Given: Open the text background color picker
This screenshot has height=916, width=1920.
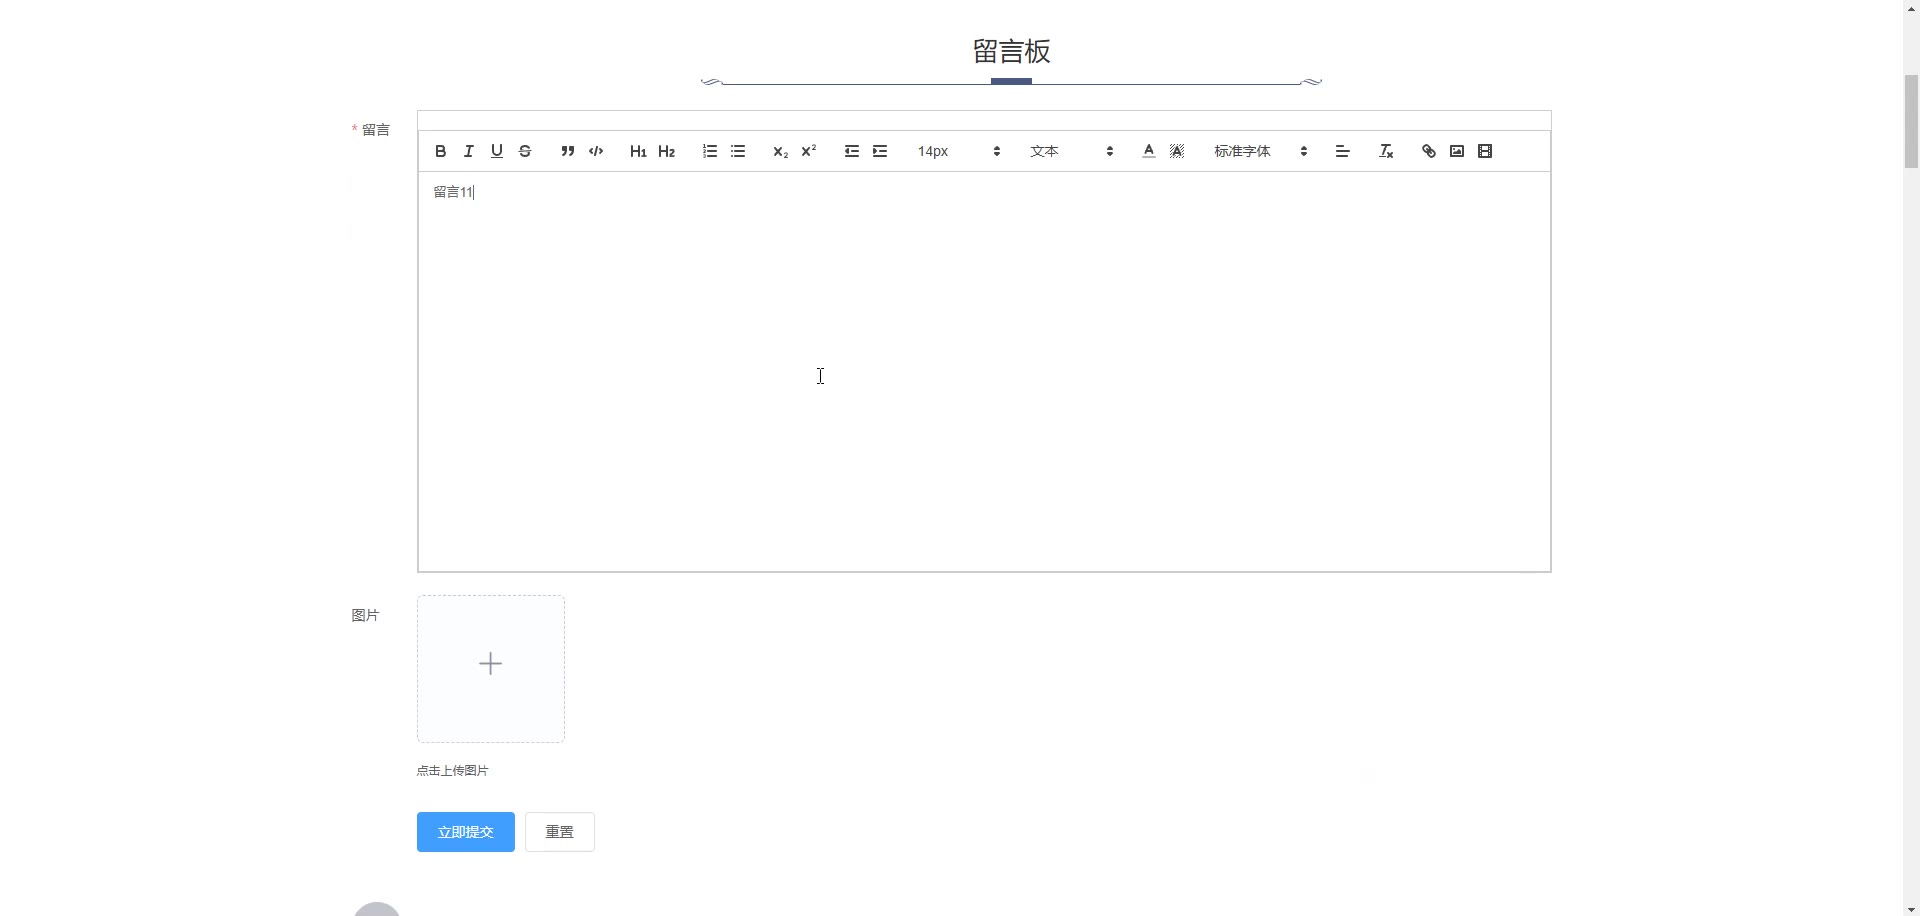Looking at the screenshot, I should 1177,151.
